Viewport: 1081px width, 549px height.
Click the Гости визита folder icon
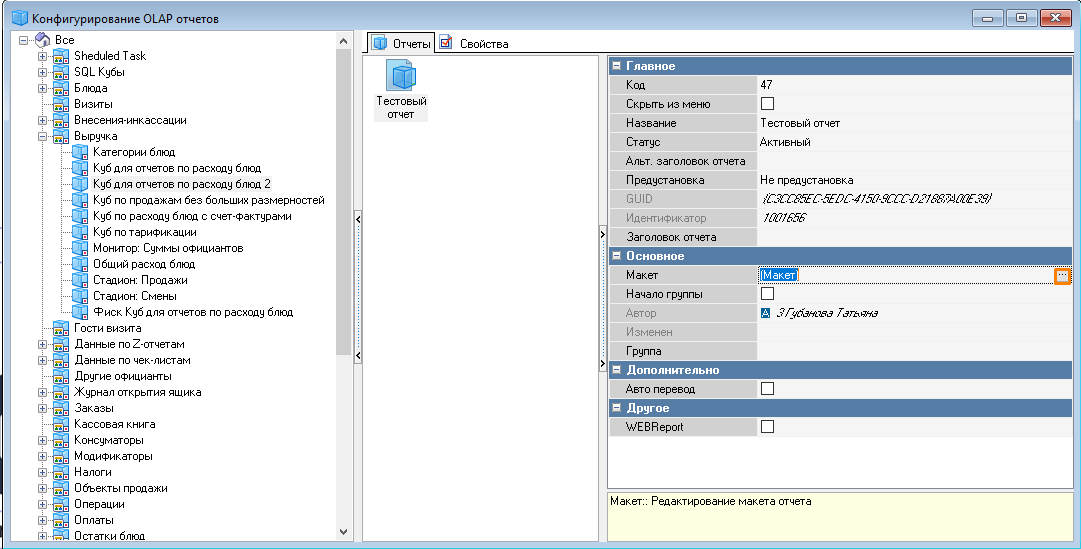pyautogui.click(x=61, y=328)
